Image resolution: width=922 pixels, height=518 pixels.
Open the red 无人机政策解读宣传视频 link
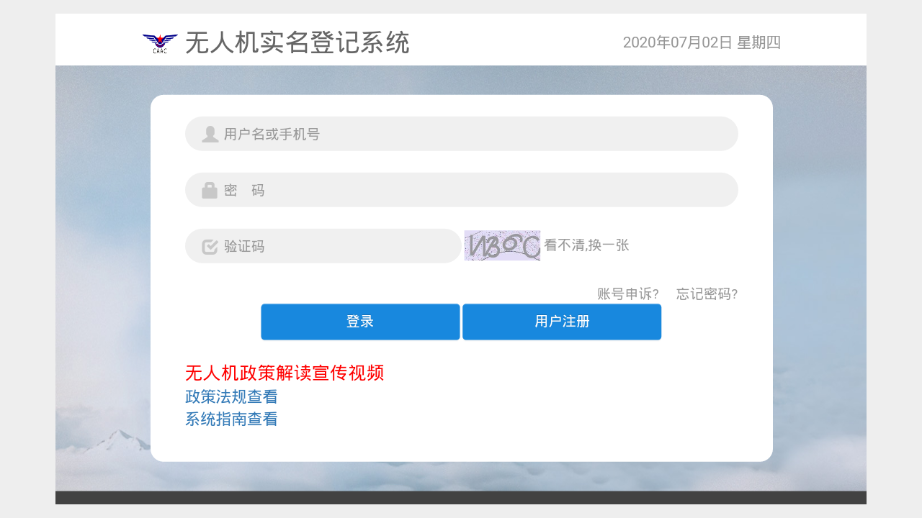285,373
